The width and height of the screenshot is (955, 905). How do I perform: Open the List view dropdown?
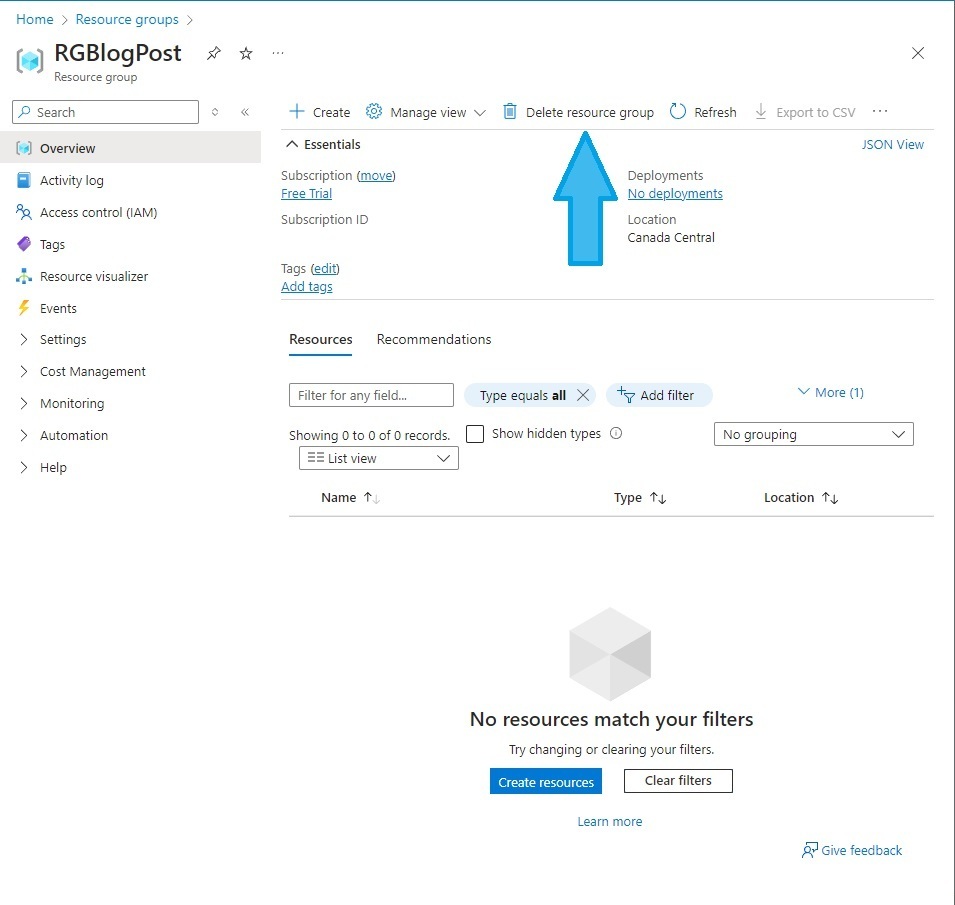pos(378,458)
